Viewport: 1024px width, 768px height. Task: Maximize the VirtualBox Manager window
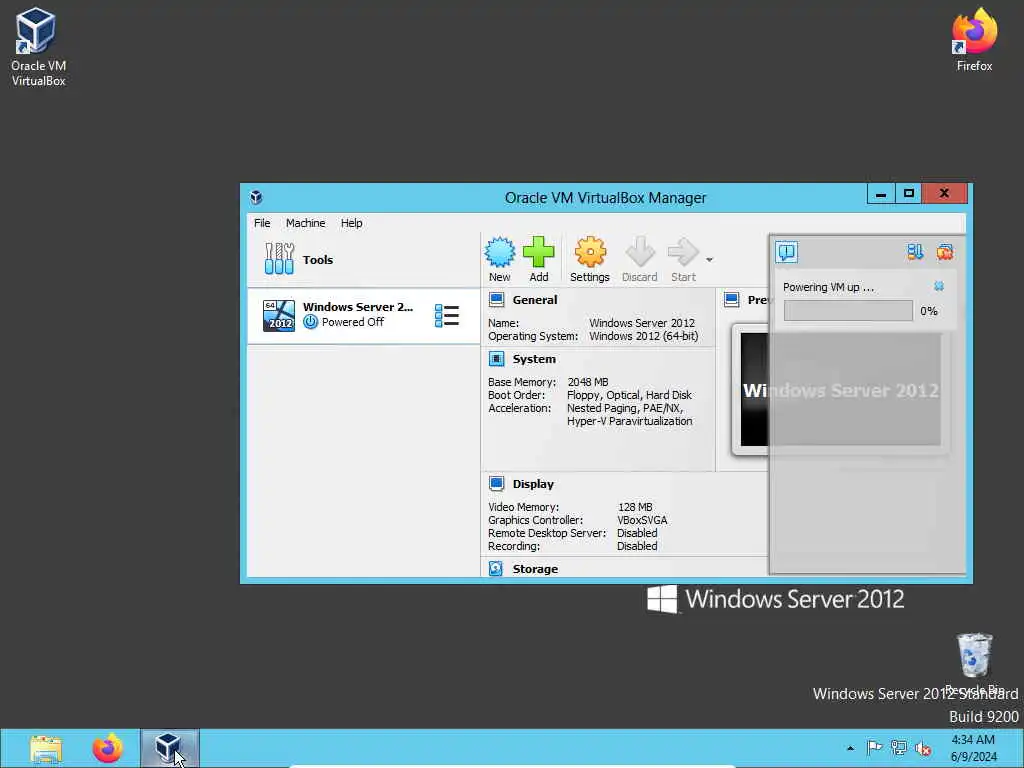[908, 194]
